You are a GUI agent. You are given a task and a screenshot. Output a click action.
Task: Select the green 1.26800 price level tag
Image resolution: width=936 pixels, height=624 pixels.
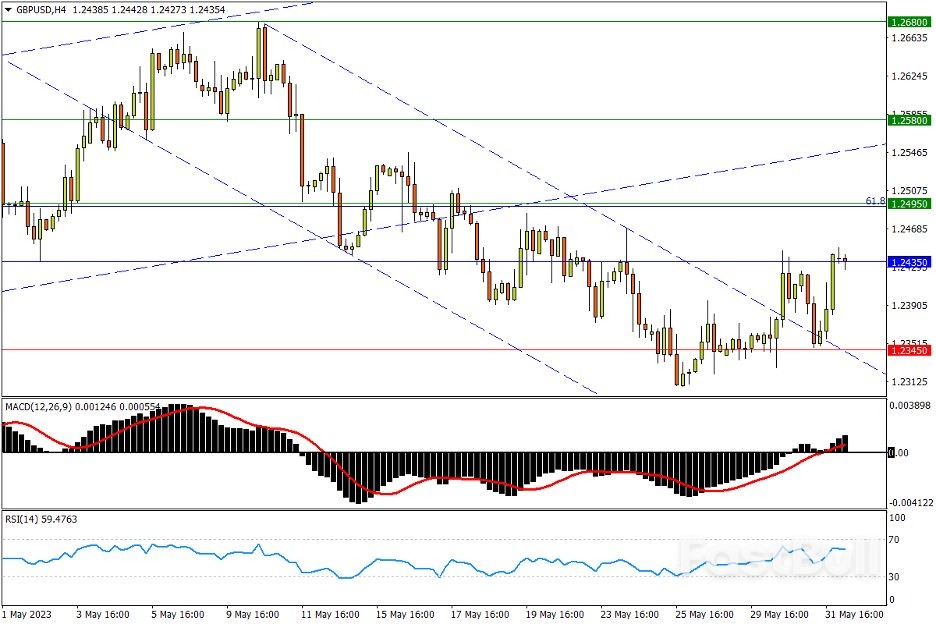pyautogui.click(x=910, y=21)
